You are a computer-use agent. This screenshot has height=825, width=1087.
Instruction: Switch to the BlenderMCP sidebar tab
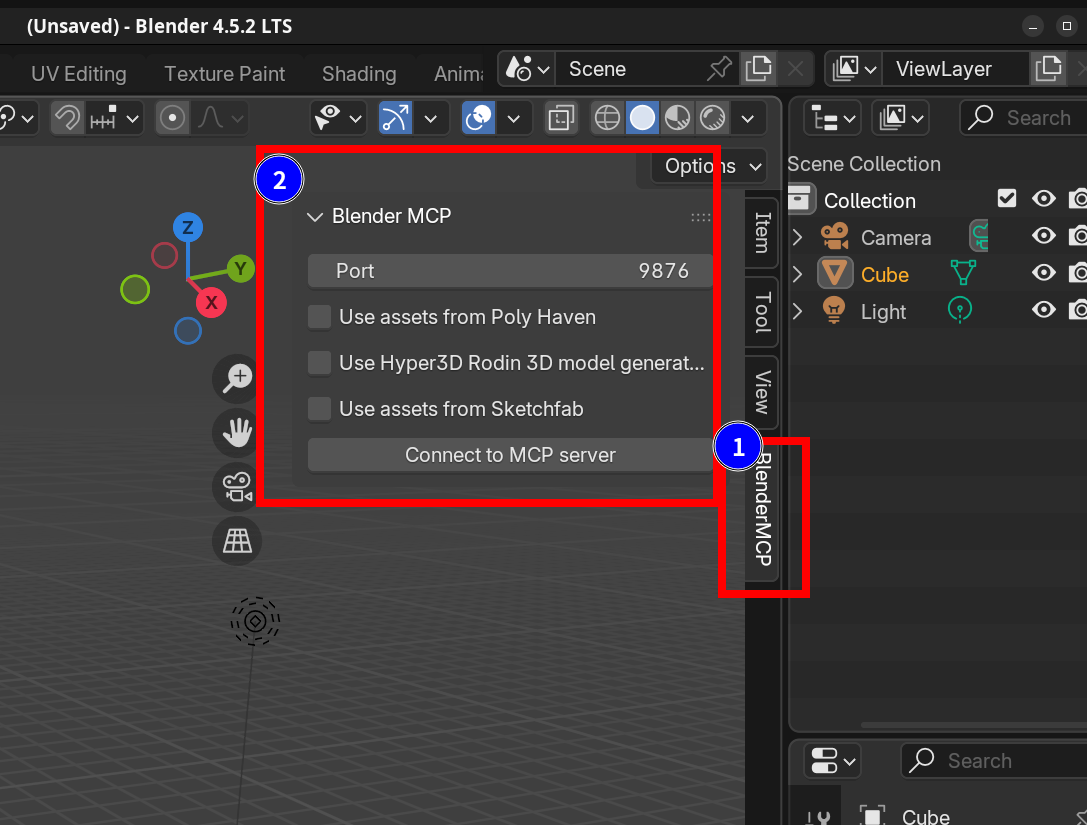tap(762, 510)
